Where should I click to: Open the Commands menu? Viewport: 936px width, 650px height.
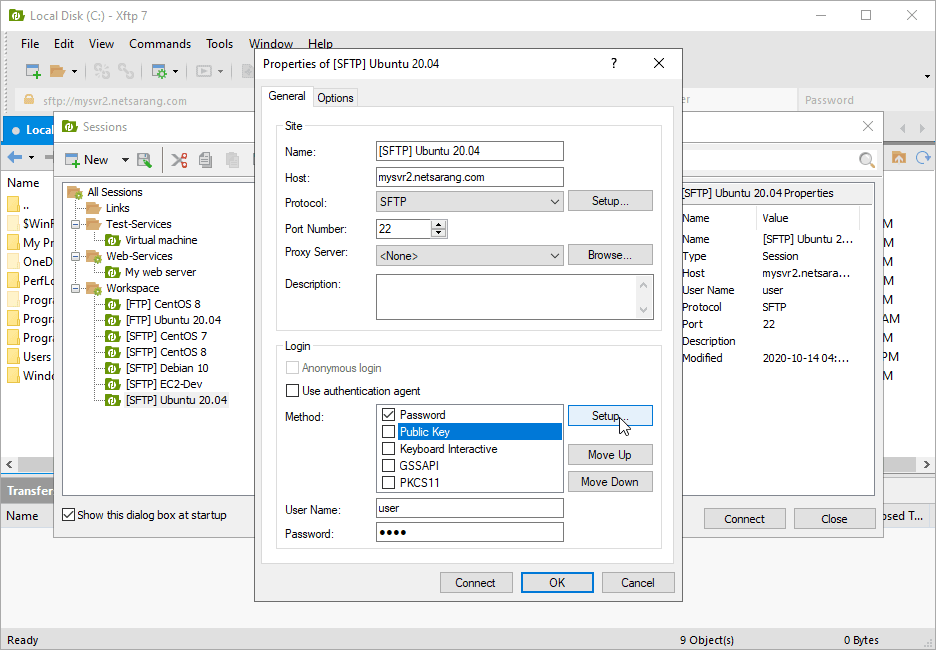pos(160,44)
